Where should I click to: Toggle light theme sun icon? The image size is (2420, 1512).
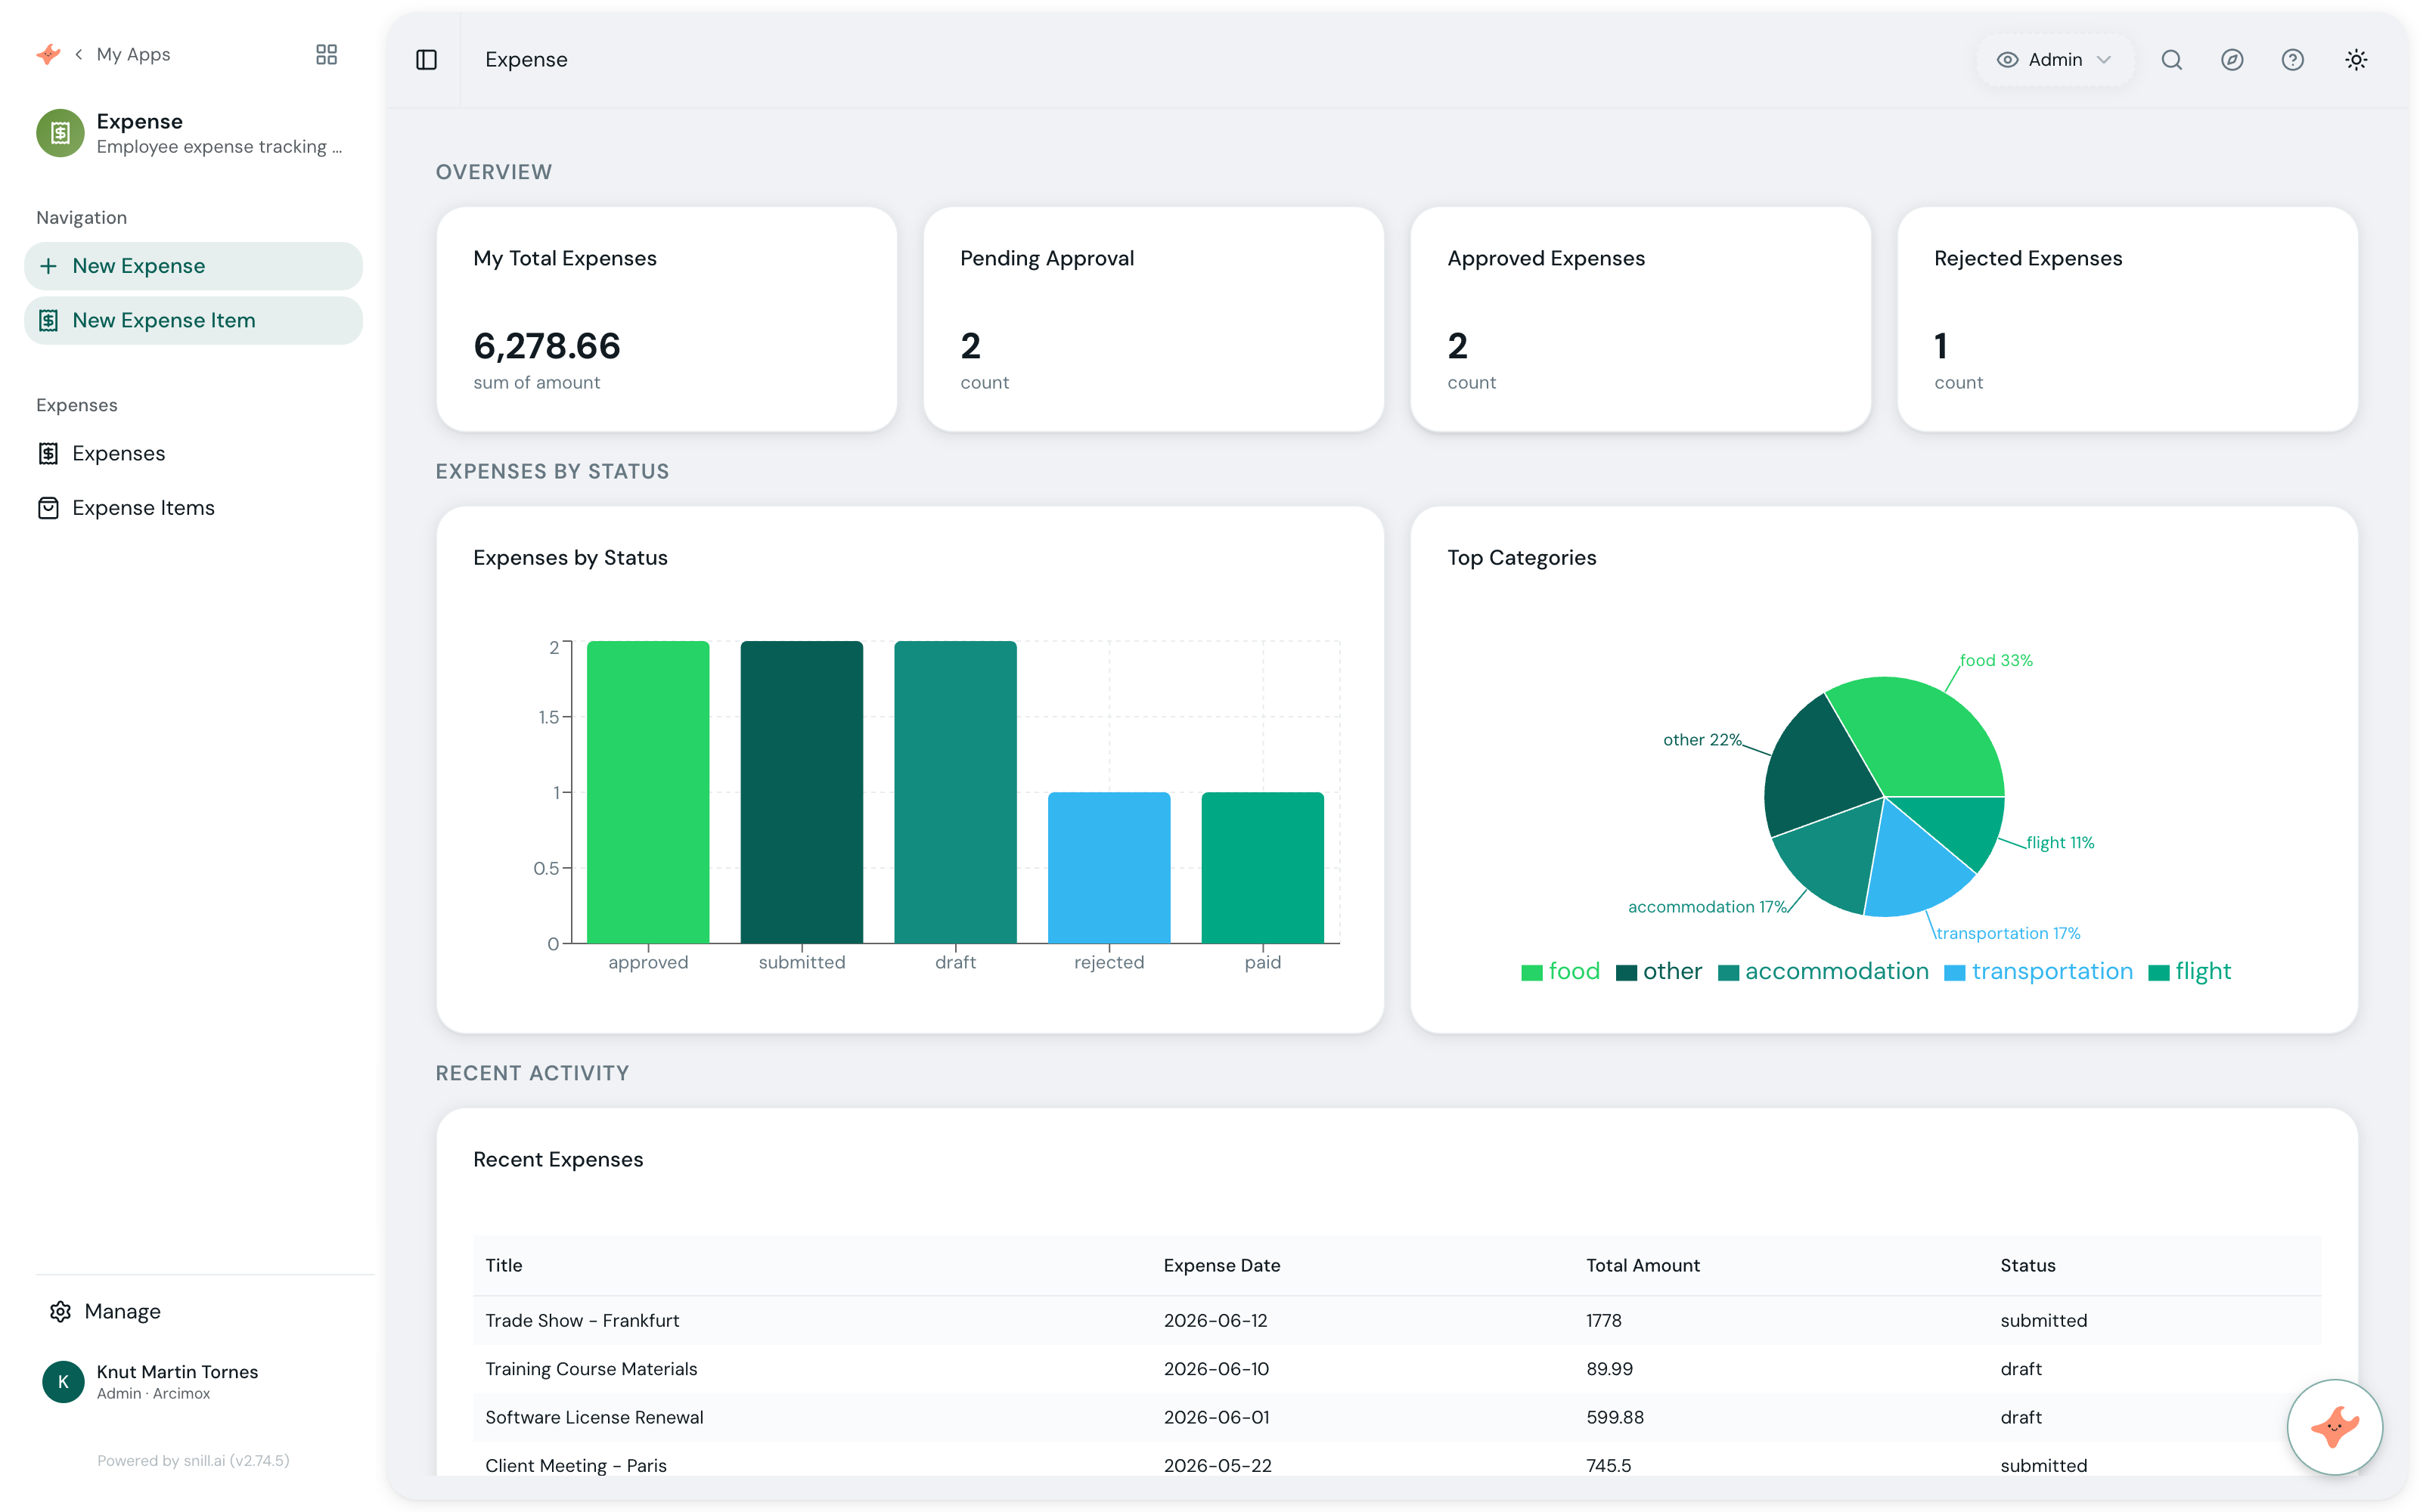tap(2356, 60)
